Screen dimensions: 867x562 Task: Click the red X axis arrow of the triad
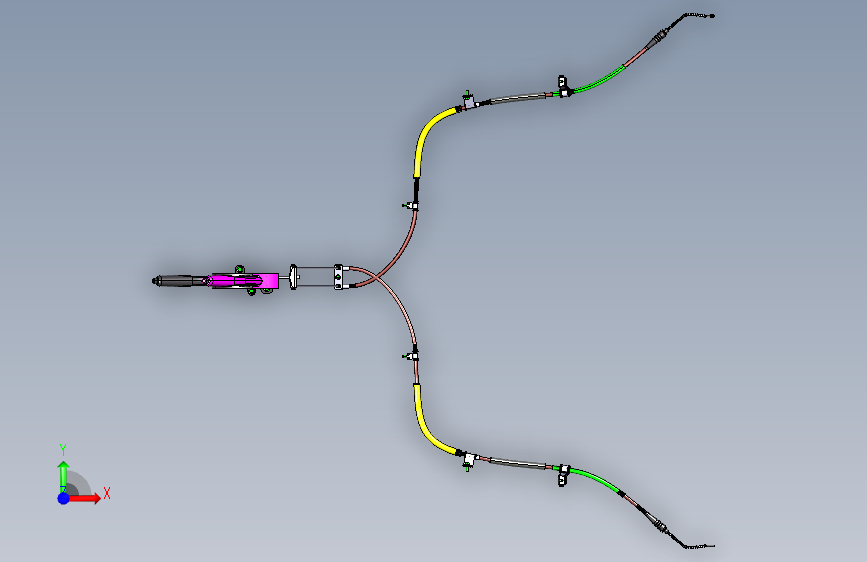click(84, 498)
